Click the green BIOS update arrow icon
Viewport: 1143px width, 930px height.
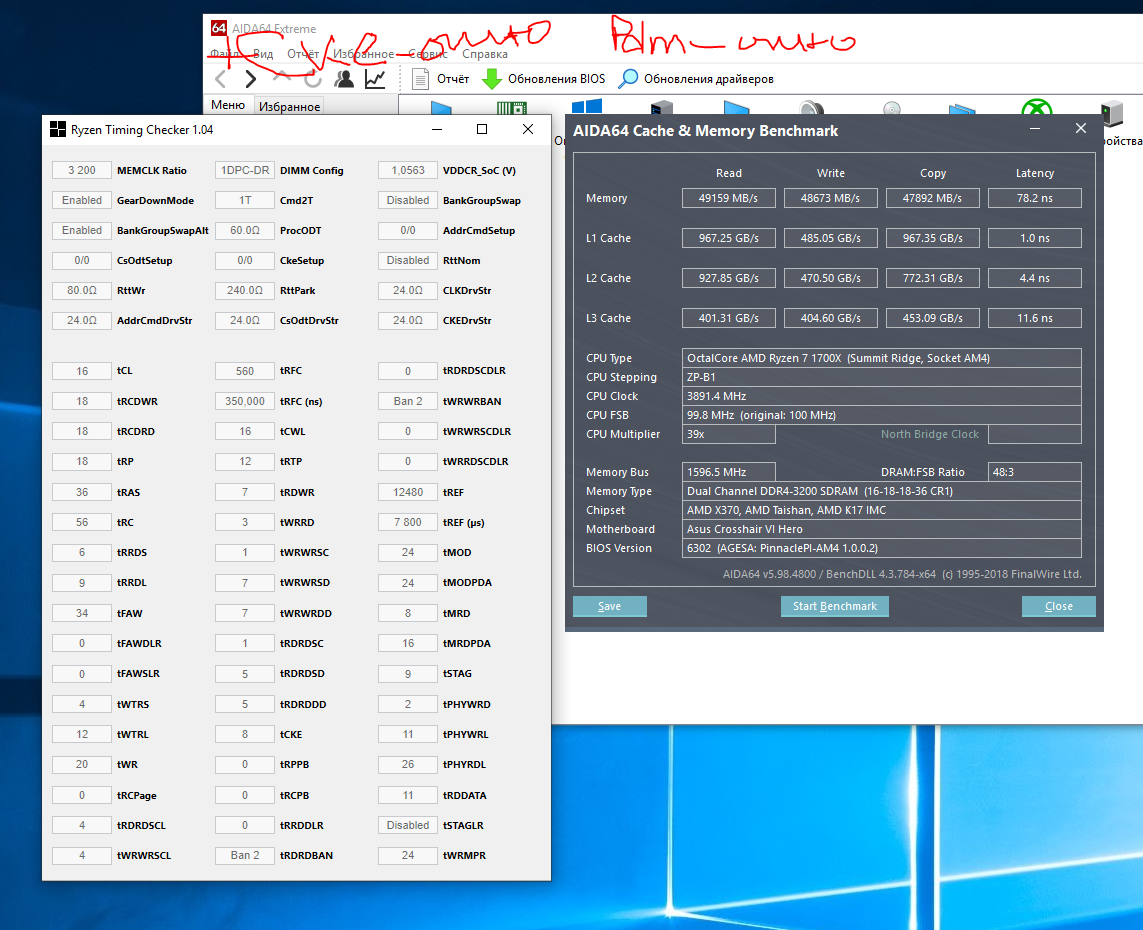(492, 79)
